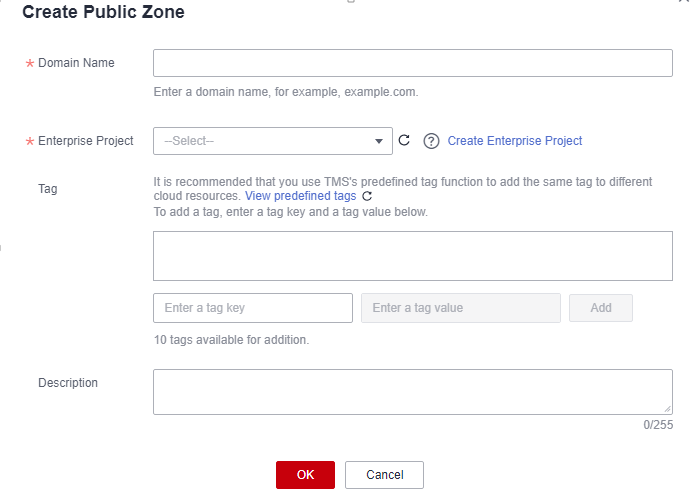Click the question mark help icon
Viewport: 697px width, 492px height.
pos(432,141)
